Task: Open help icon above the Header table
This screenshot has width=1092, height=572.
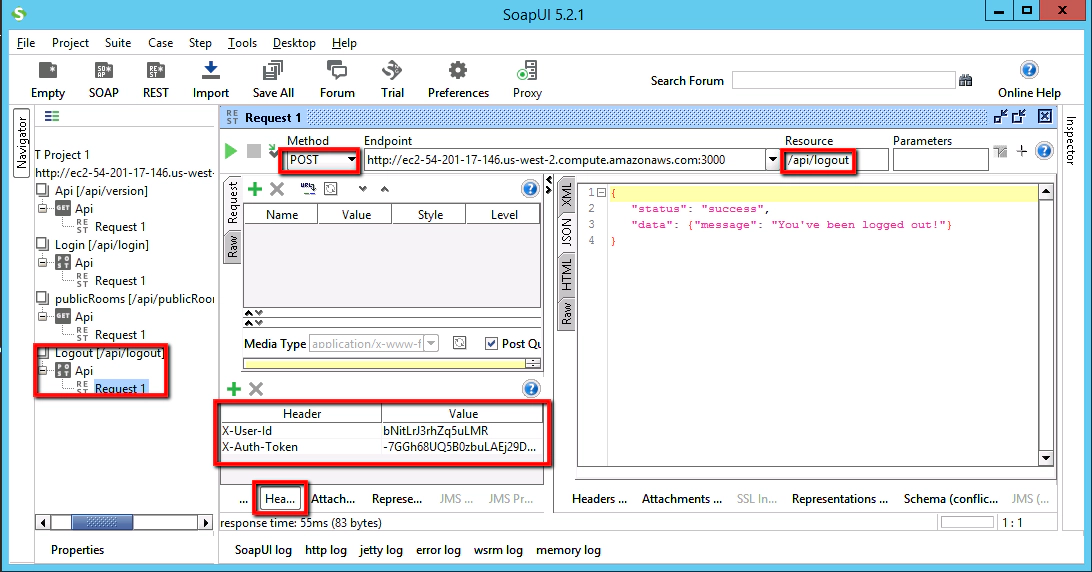Action: 531,389
